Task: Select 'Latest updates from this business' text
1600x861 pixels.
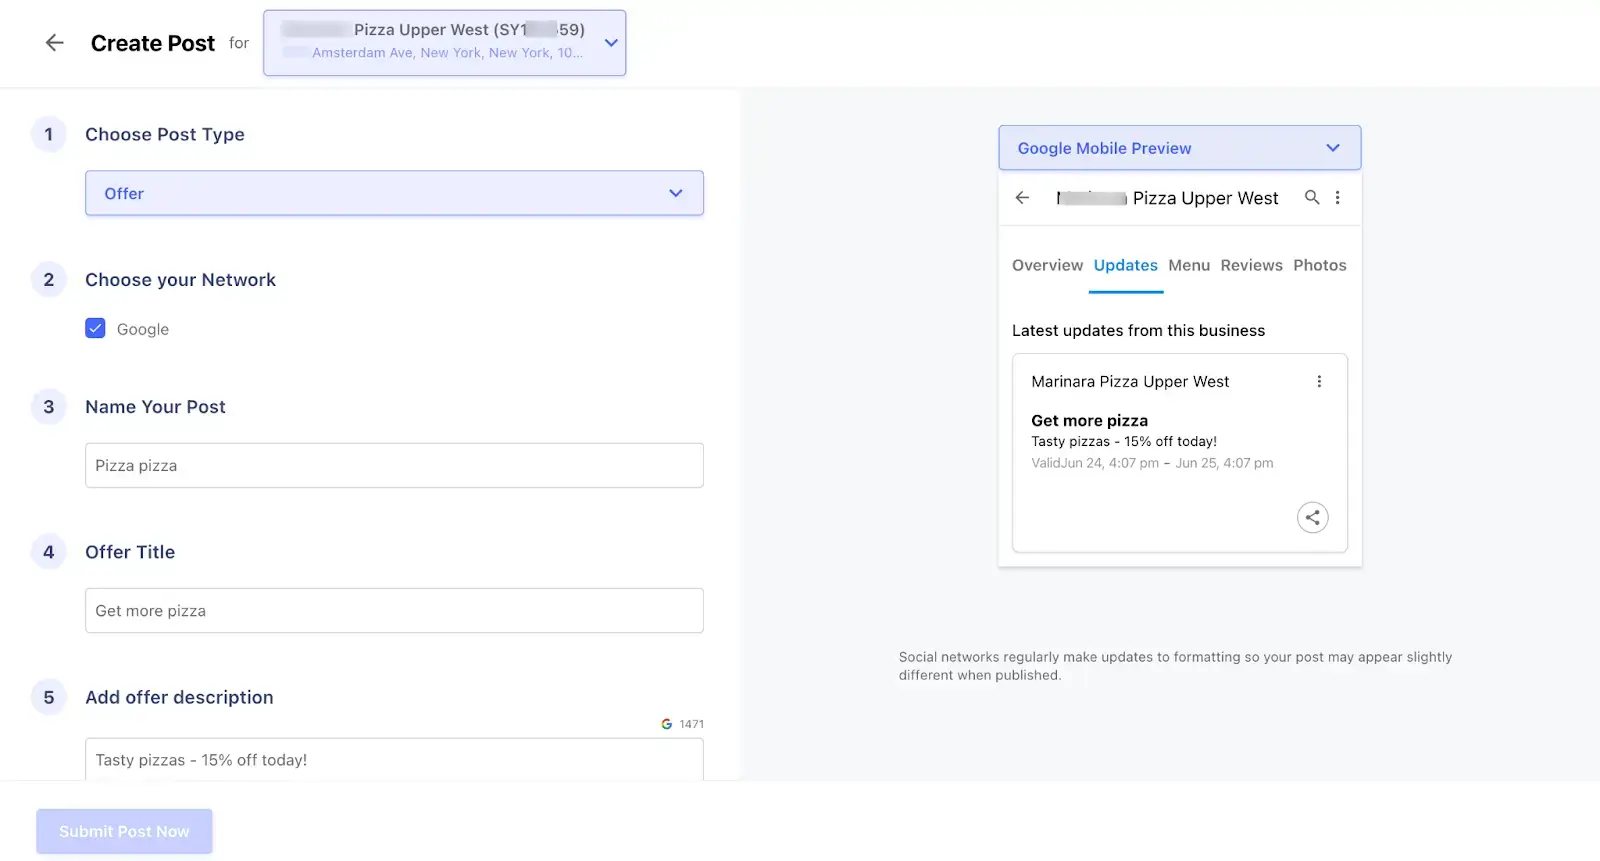Action: (1138, 330)
